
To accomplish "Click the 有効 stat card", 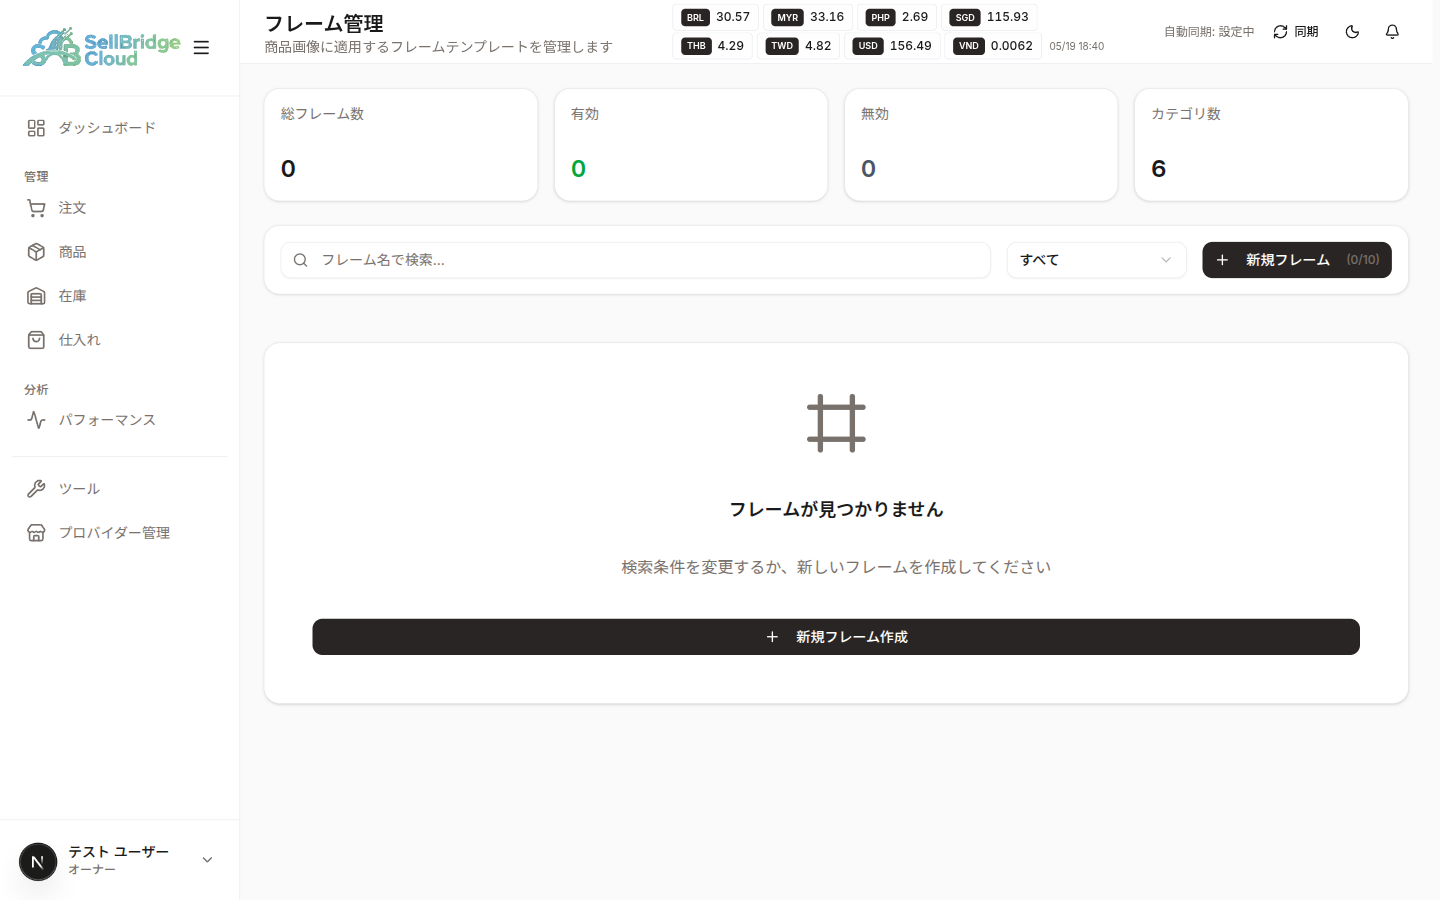I will pyautogui.click(x=691, y=145).
